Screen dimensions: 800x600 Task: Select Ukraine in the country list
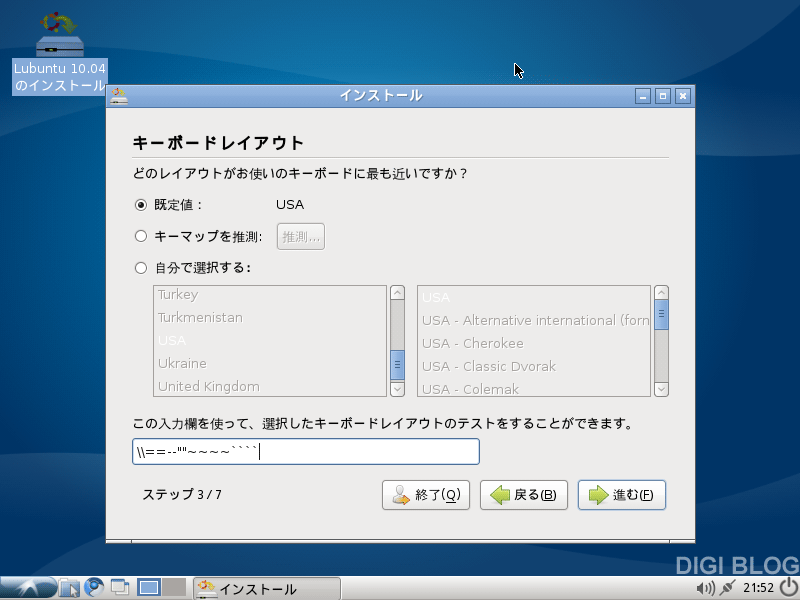coord(270,363)
